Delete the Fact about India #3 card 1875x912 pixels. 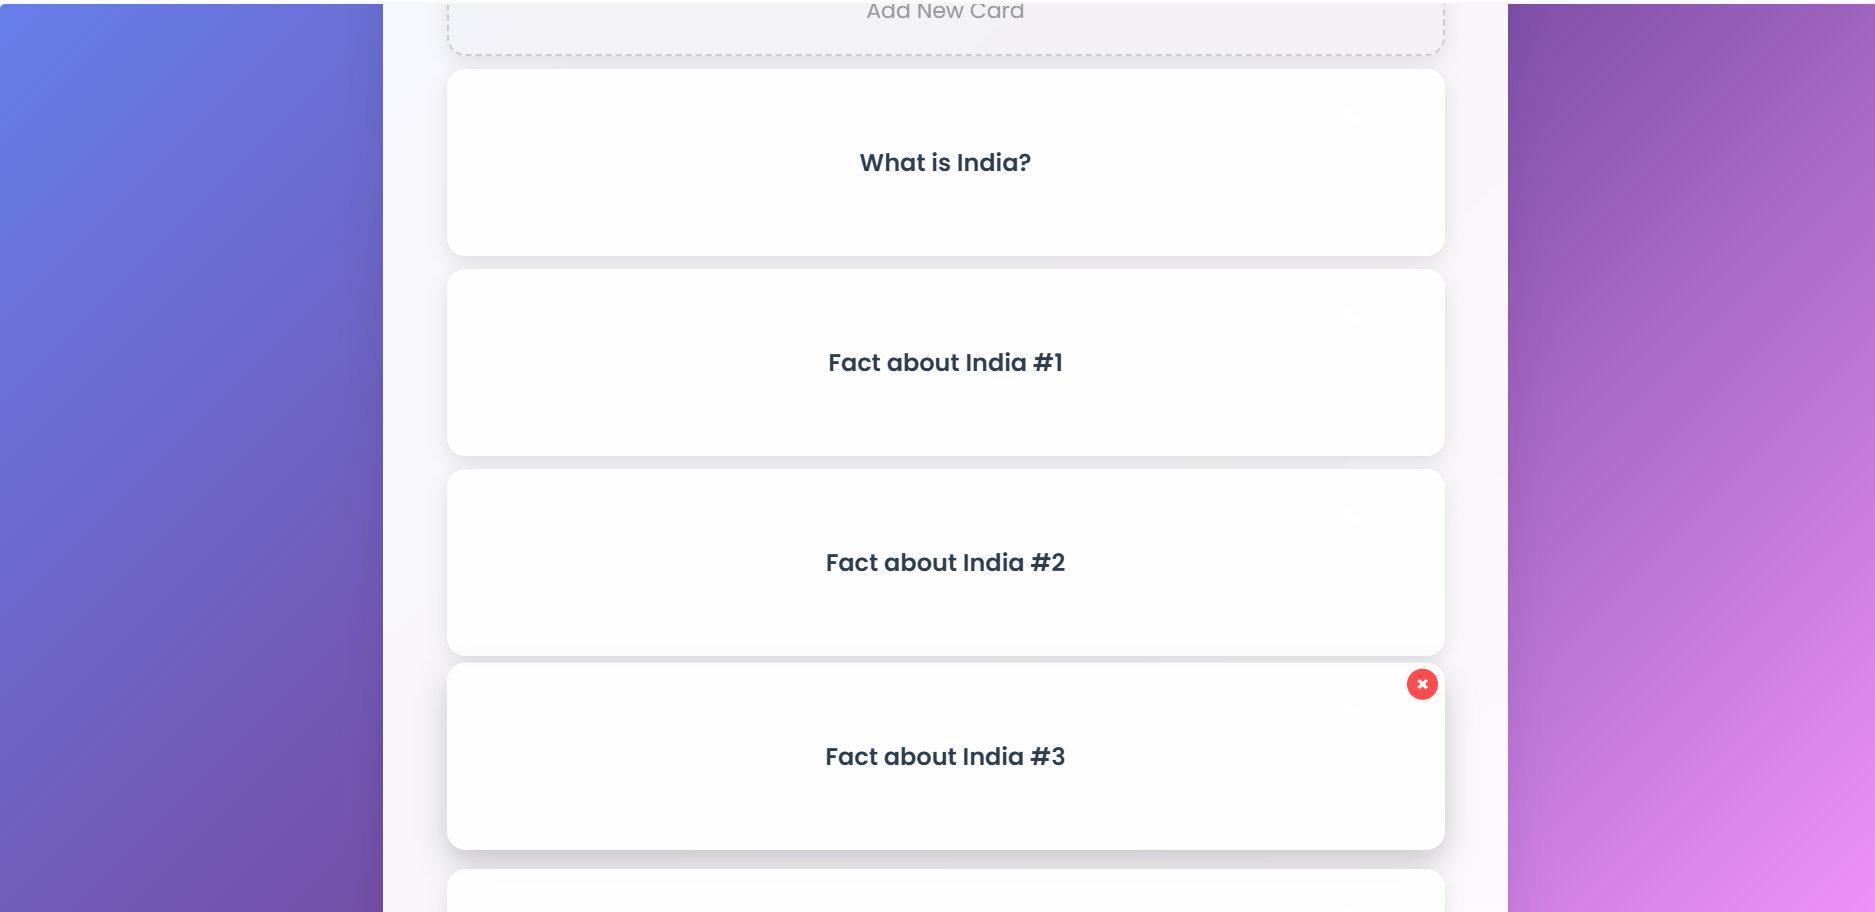[1421, 684]
